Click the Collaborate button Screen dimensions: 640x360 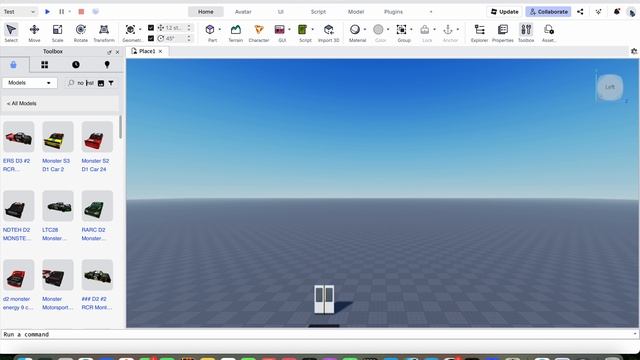point(549,12)
